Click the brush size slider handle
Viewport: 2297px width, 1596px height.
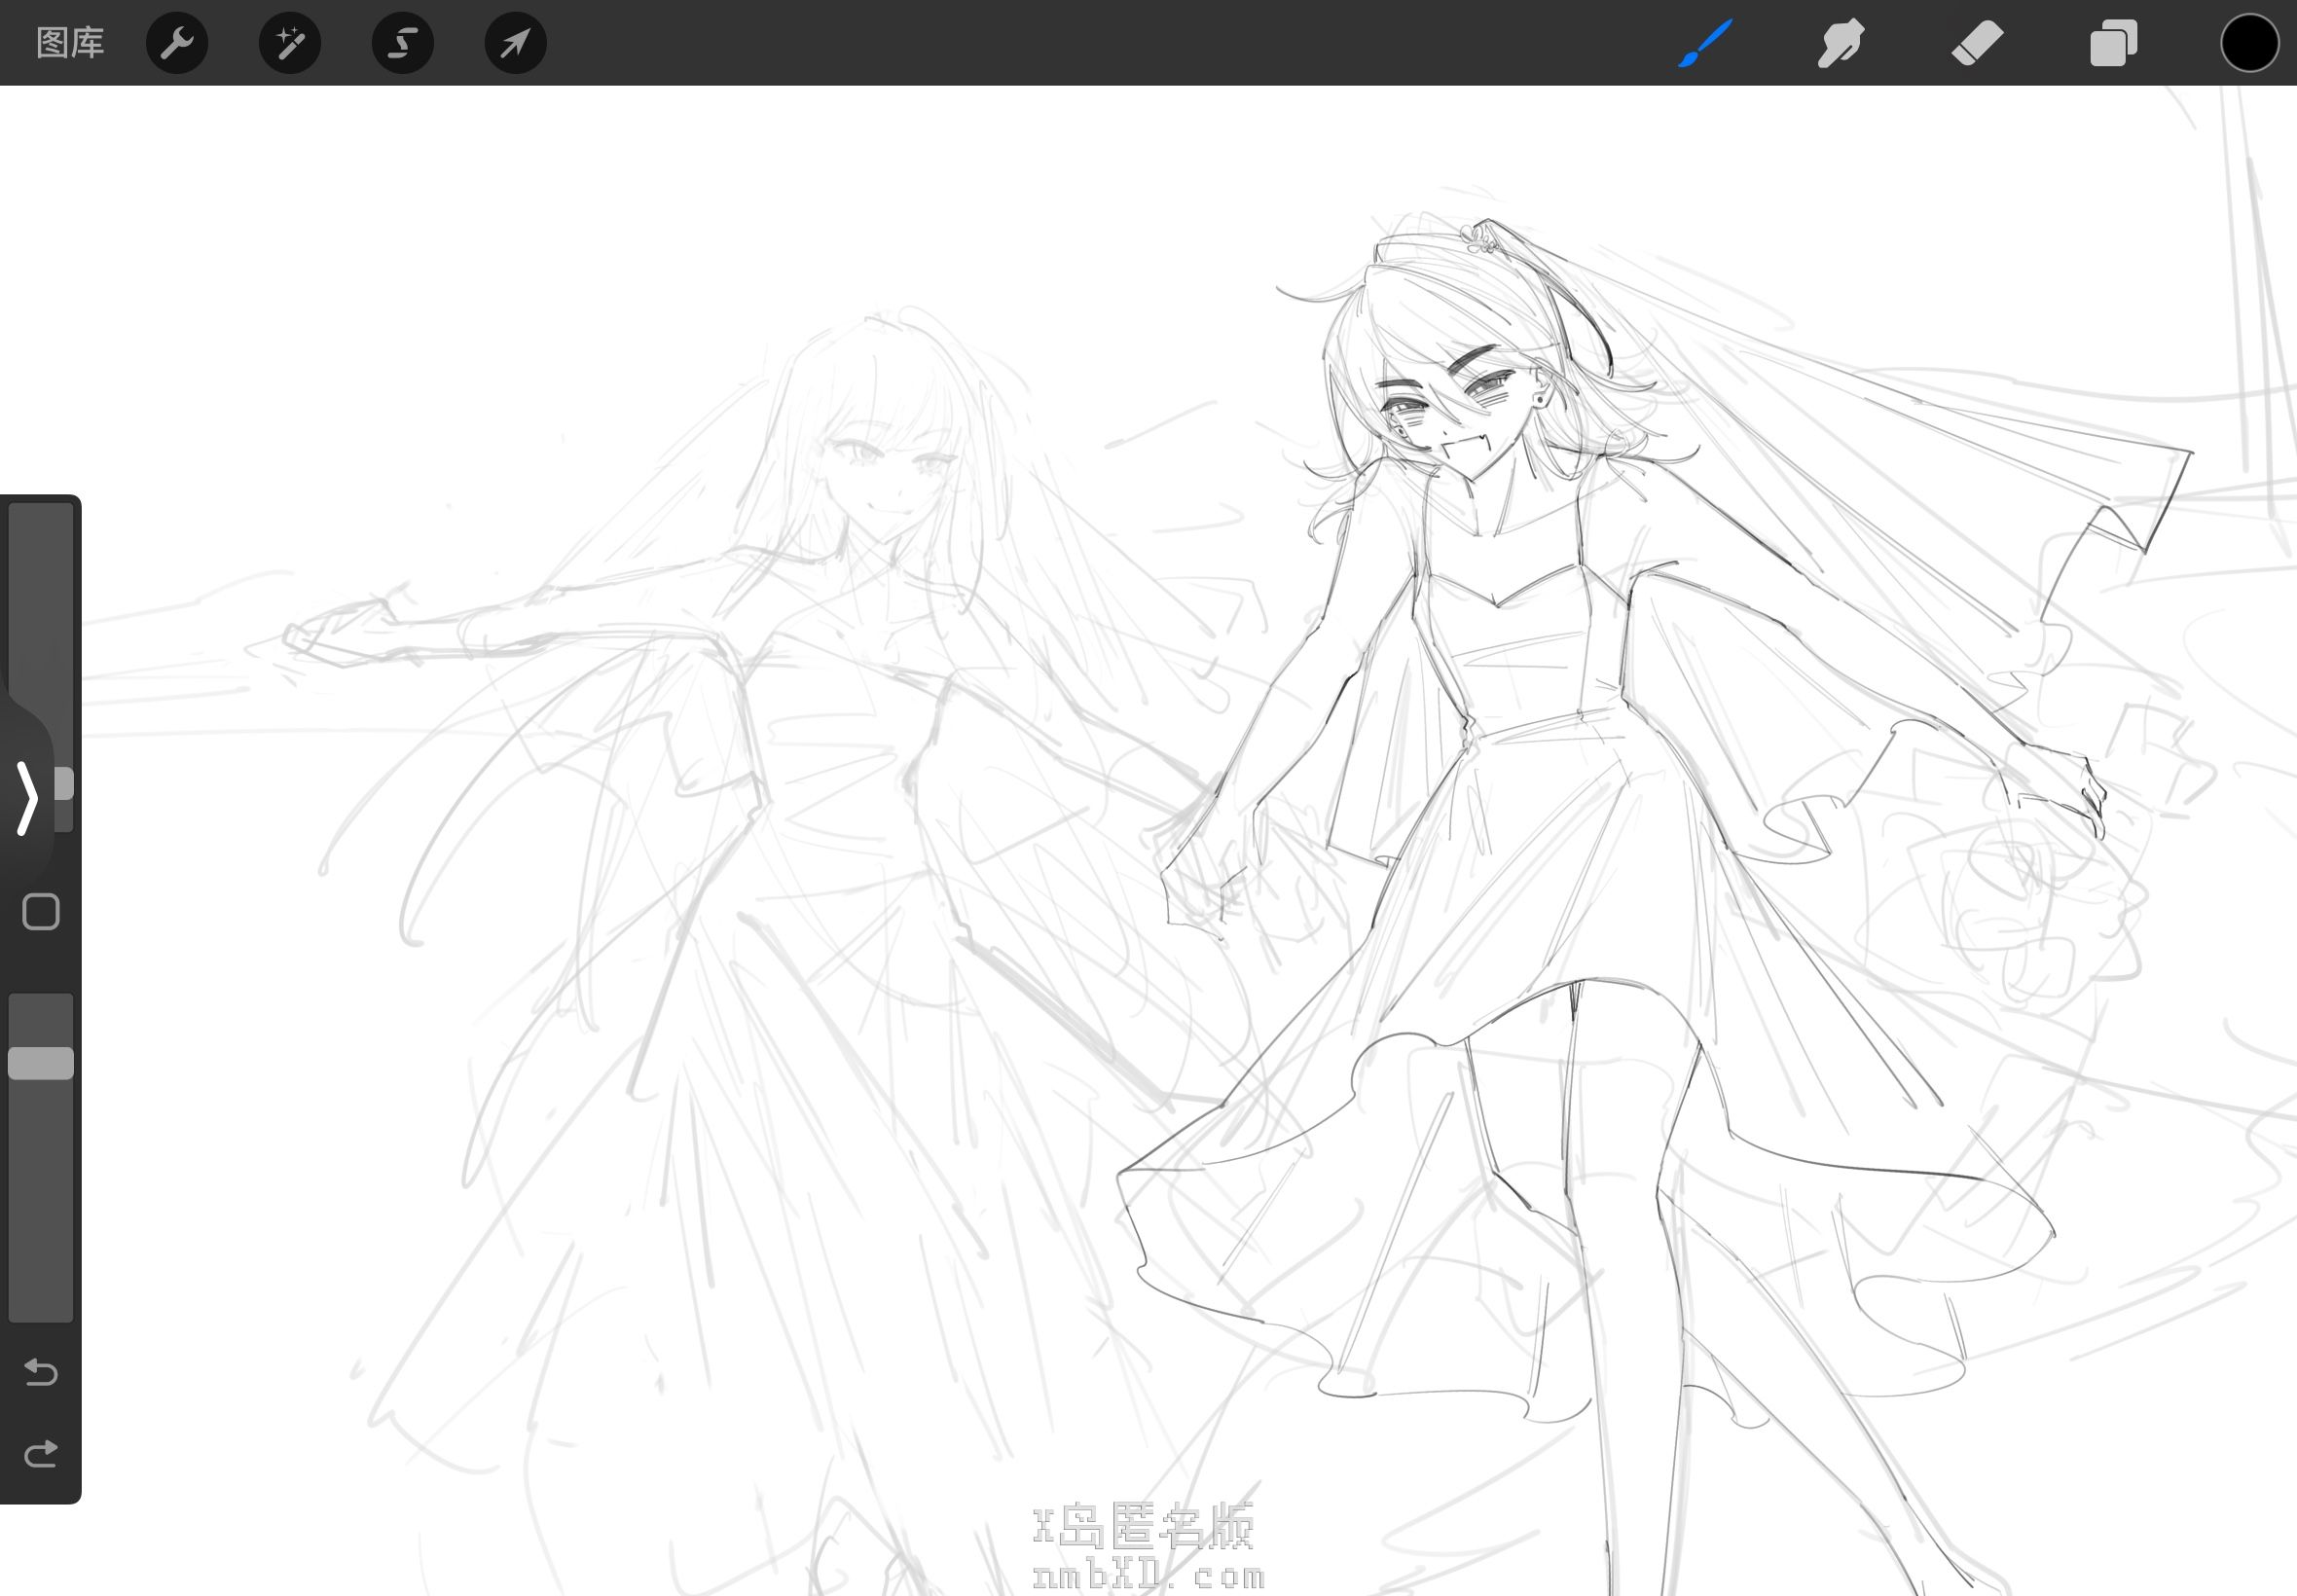point(63,784)
